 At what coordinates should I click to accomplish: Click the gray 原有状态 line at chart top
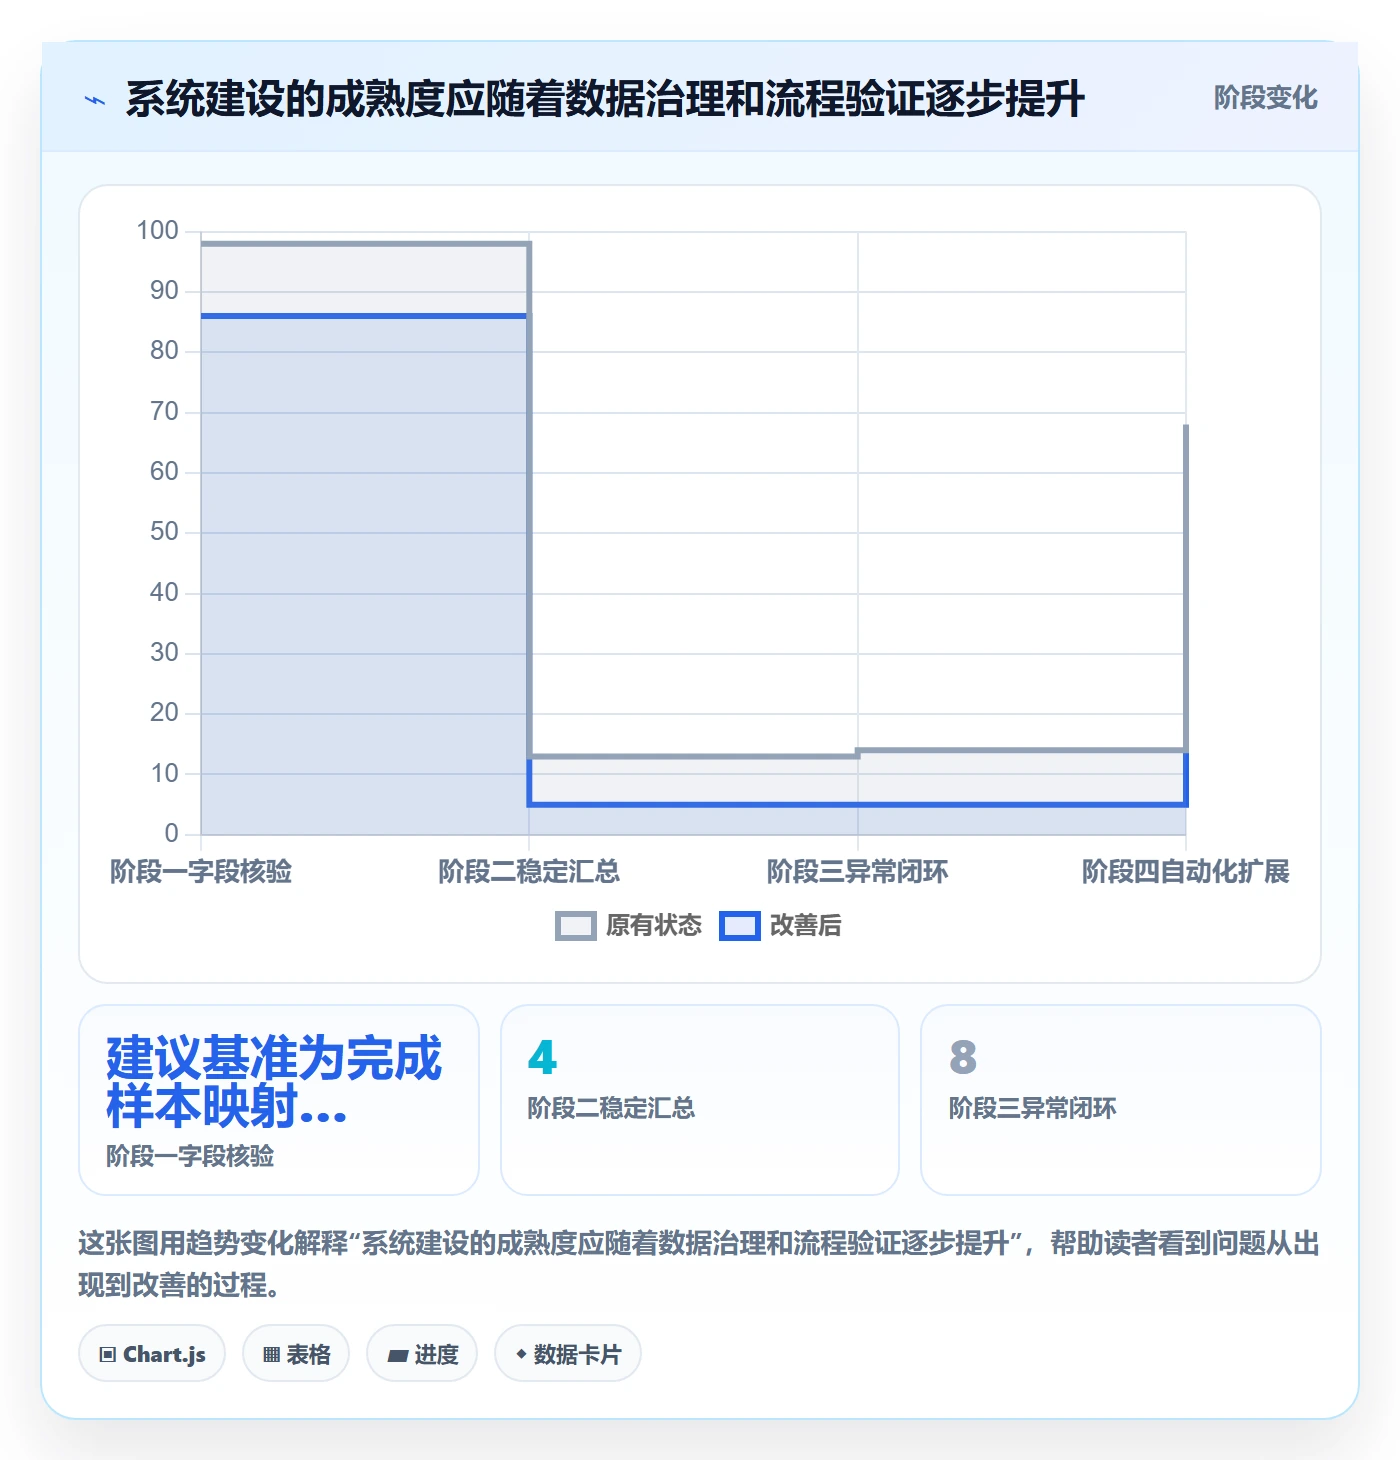[365, 243]
